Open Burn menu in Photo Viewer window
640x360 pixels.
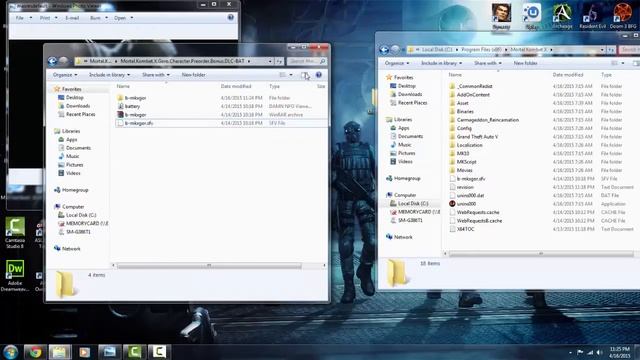[x=99, y=18]
